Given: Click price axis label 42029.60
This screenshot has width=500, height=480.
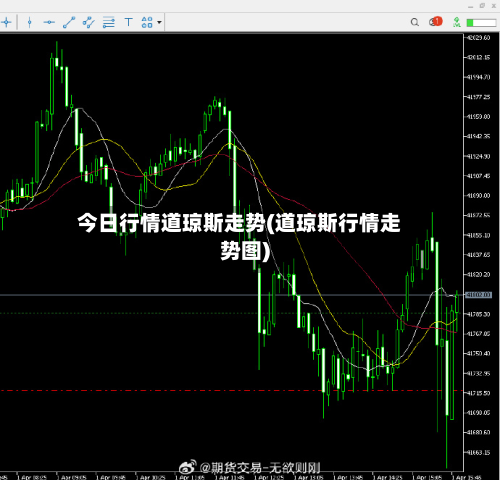Looking at the screenshot, I should (x=478, y=38).
